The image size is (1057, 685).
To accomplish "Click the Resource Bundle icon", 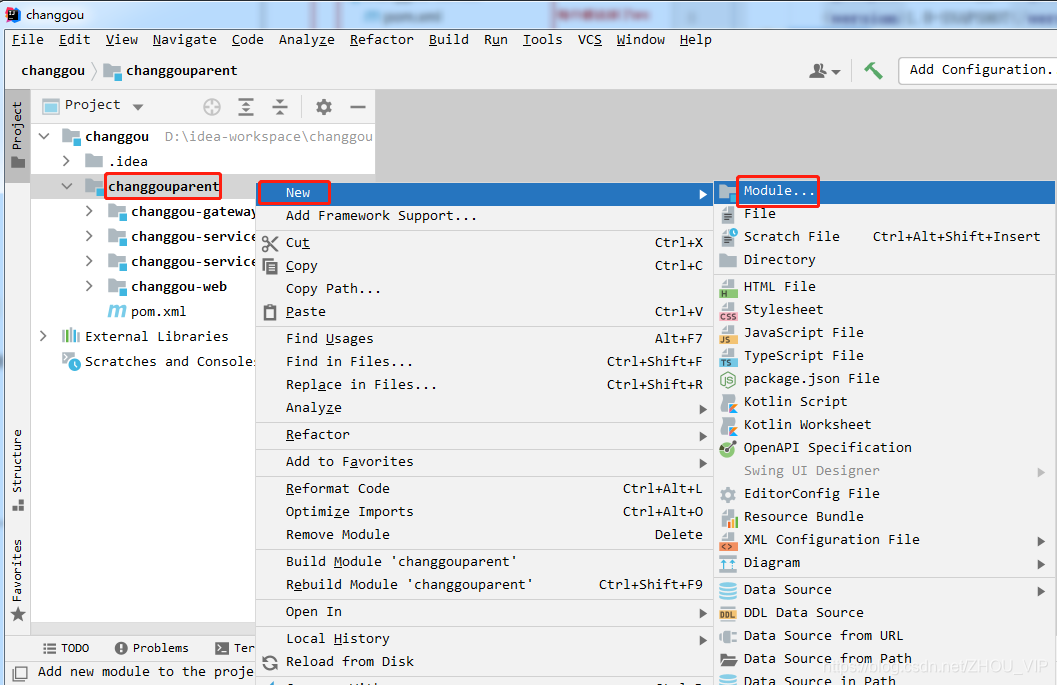I will click(728, 517).
